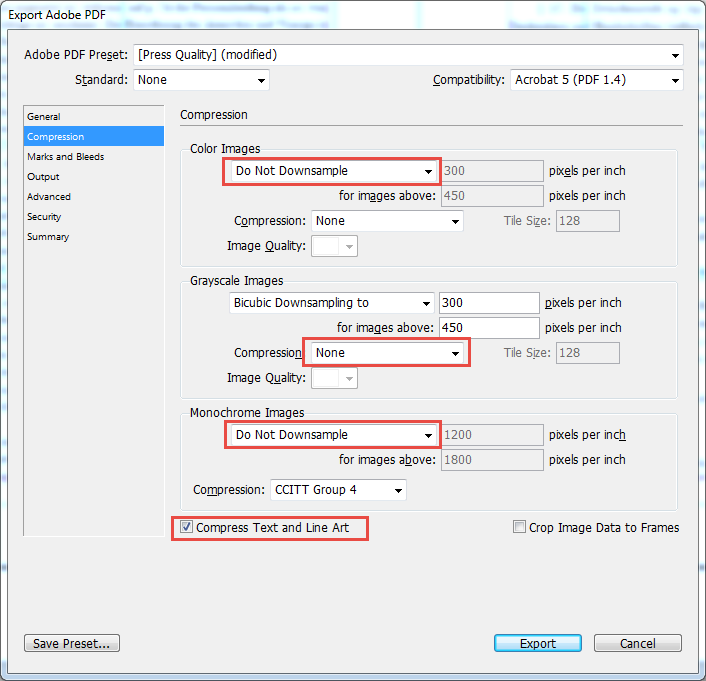The height and width of the screenshot is (681, 706).
Task: Select the Summary panel in sidebar
Action: point(94,237)
